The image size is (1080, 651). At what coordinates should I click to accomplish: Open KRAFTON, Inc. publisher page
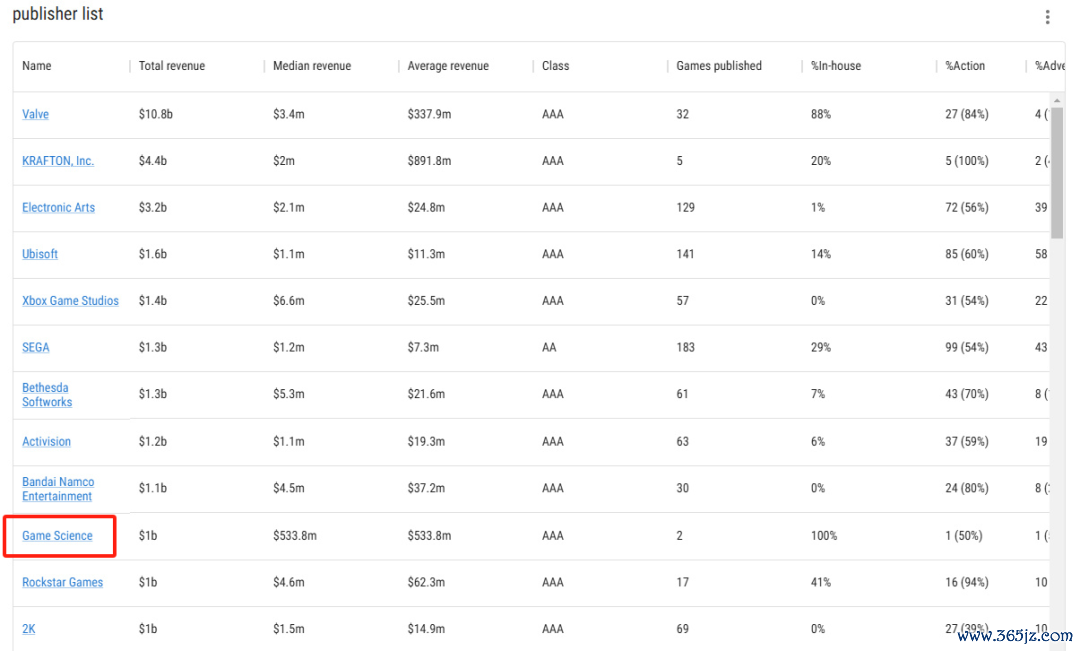coord(58,161)
